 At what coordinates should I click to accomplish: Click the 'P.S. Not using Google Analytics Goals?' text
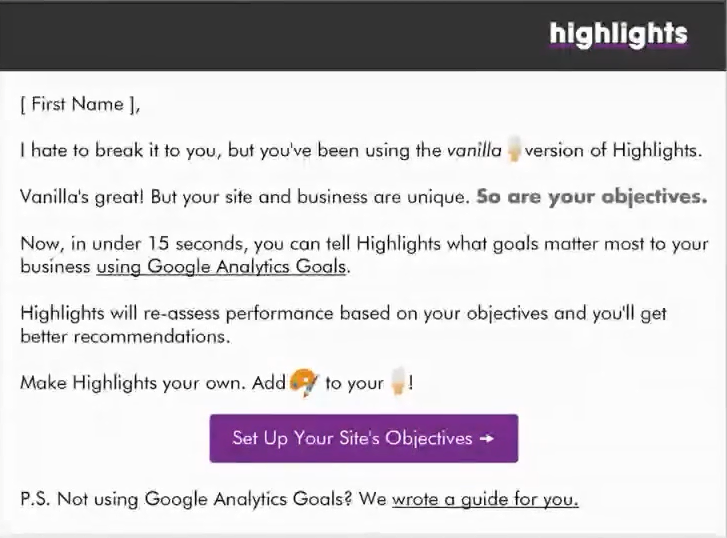pos(186,500)
